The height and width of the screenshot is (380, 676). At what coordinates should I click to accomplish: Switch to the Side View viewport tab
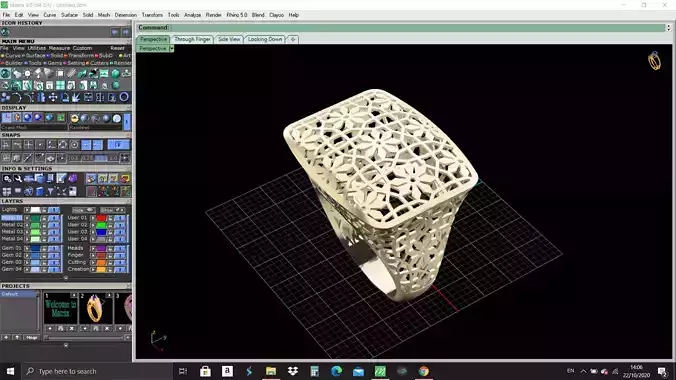[x=229, y=39]
